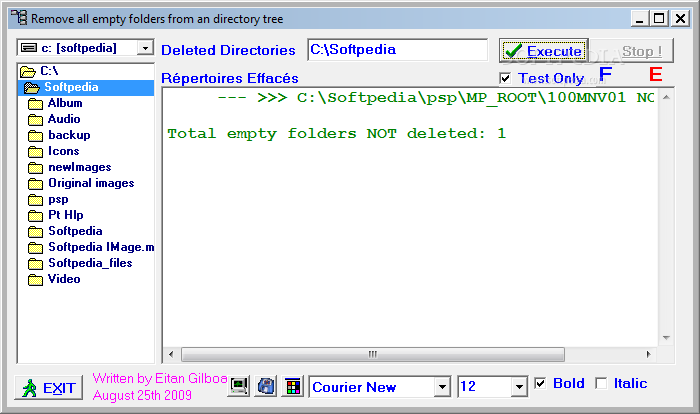The height and width of the screenshot is (414, 700).
Task: Click the Execute button with green checkmark
Action: [x=543, y=51]
